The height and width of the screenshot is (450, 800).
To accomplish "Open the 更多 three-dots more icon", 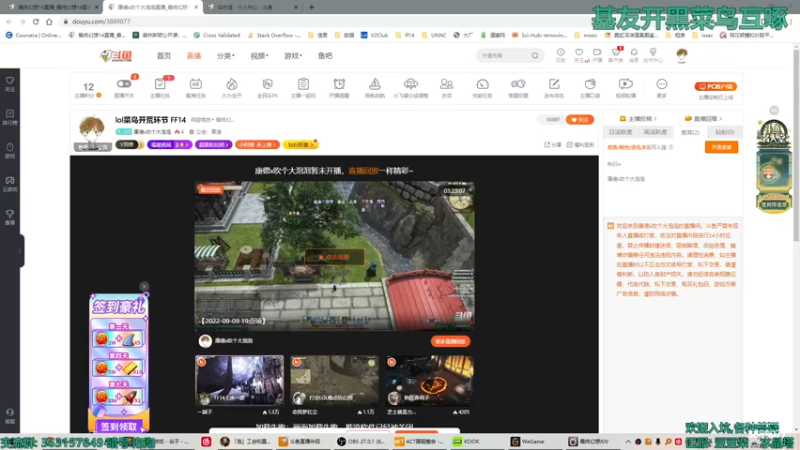I will 662,87.
